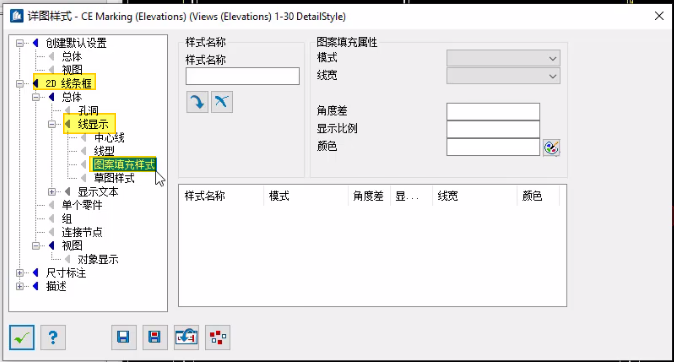
Task: Click the 显示比例 input field
Action: 493,129
